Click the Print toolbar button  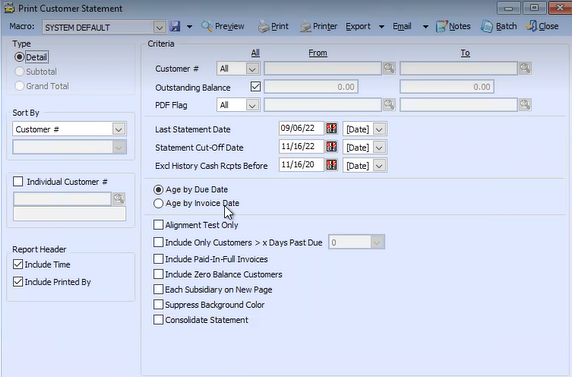pyautogui.click(x=273, y=26)
